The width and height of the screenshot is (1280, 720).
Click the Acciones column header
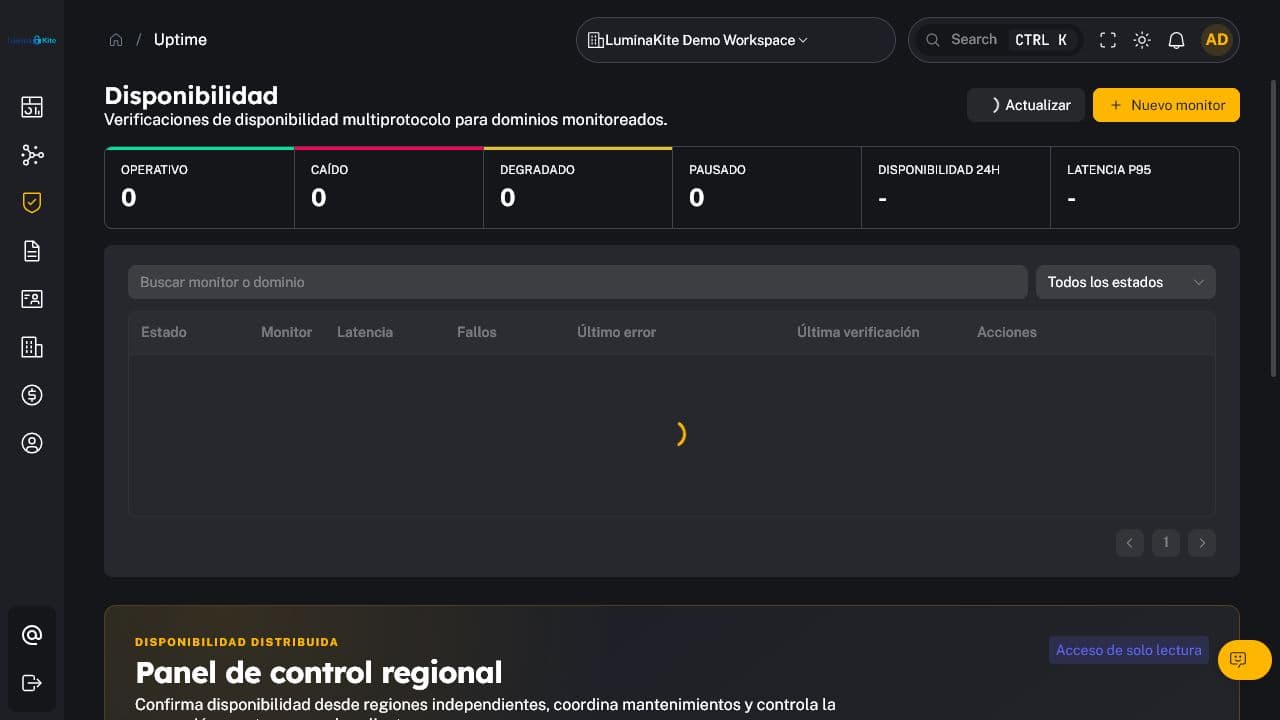point(1007,332)
